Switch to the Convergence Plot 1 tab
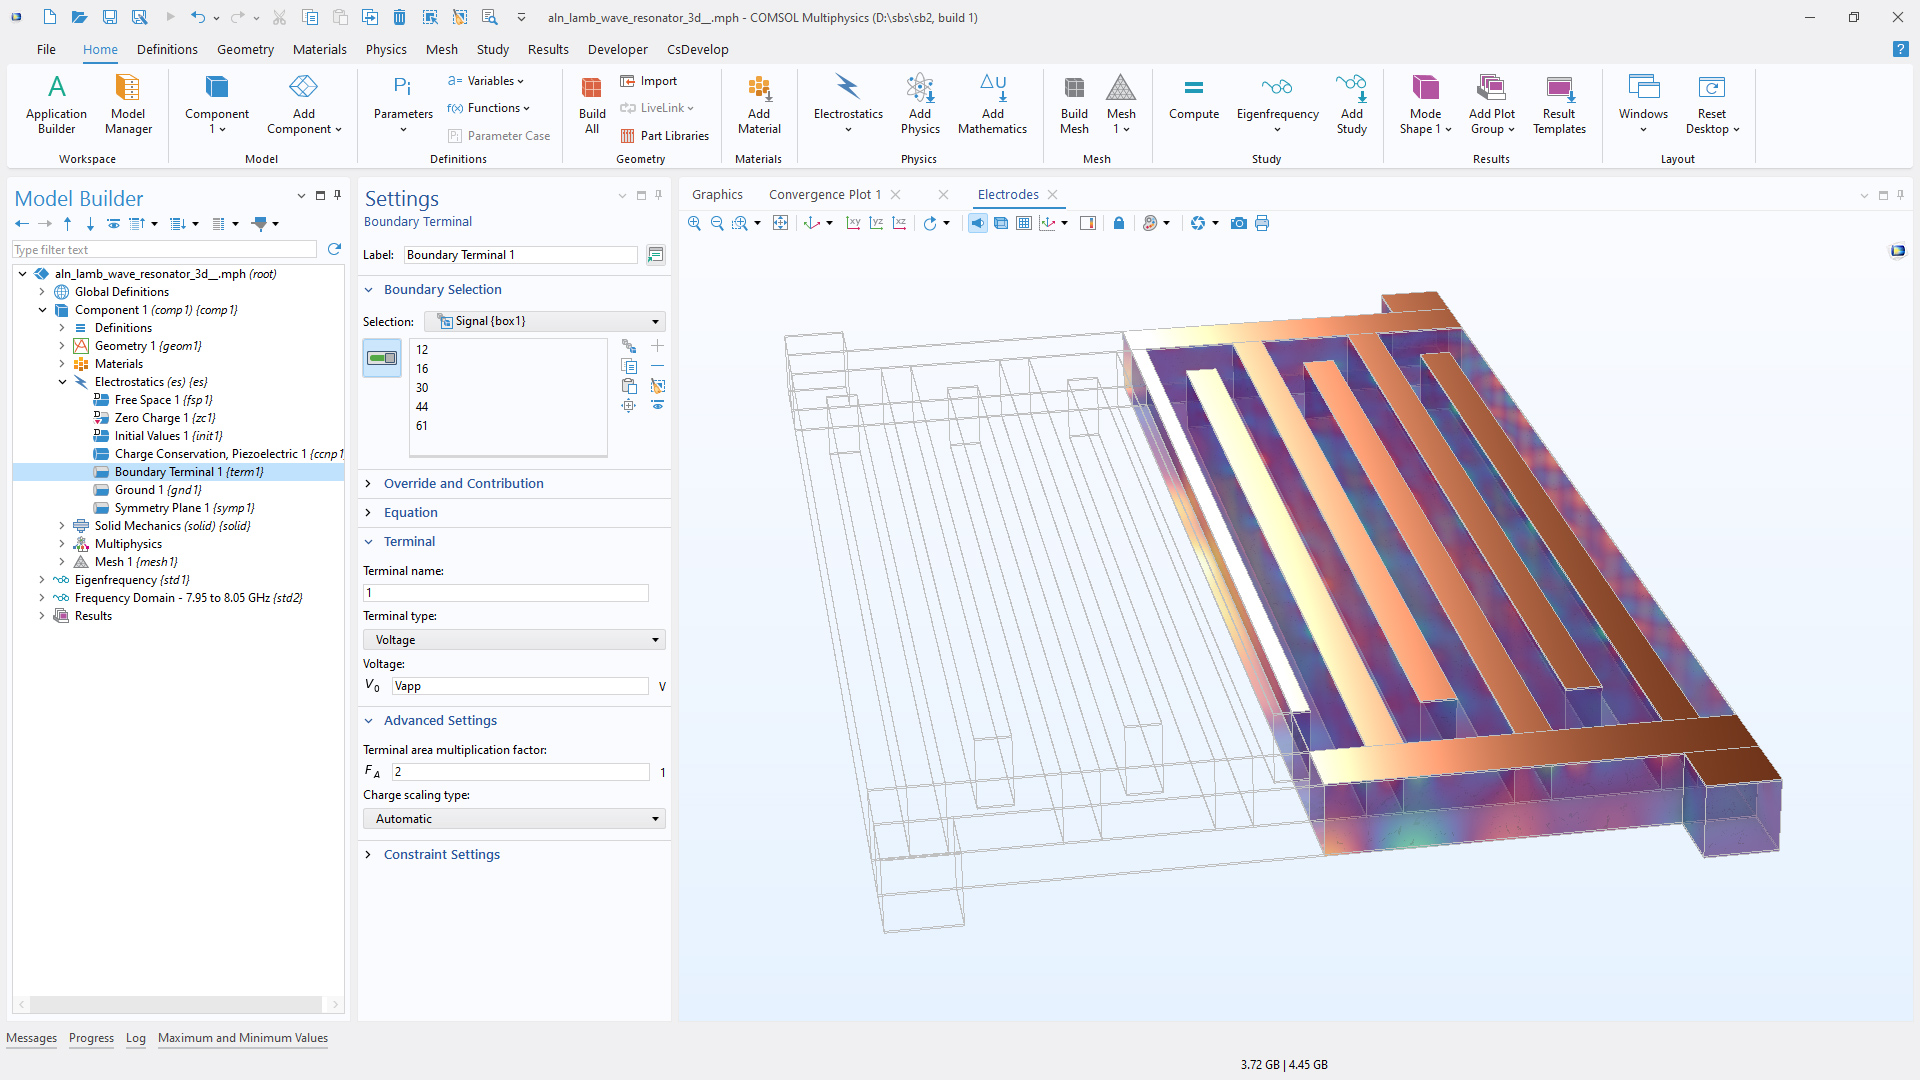The height and width of the screenshot is (1080, 1920). click(824, 195)
